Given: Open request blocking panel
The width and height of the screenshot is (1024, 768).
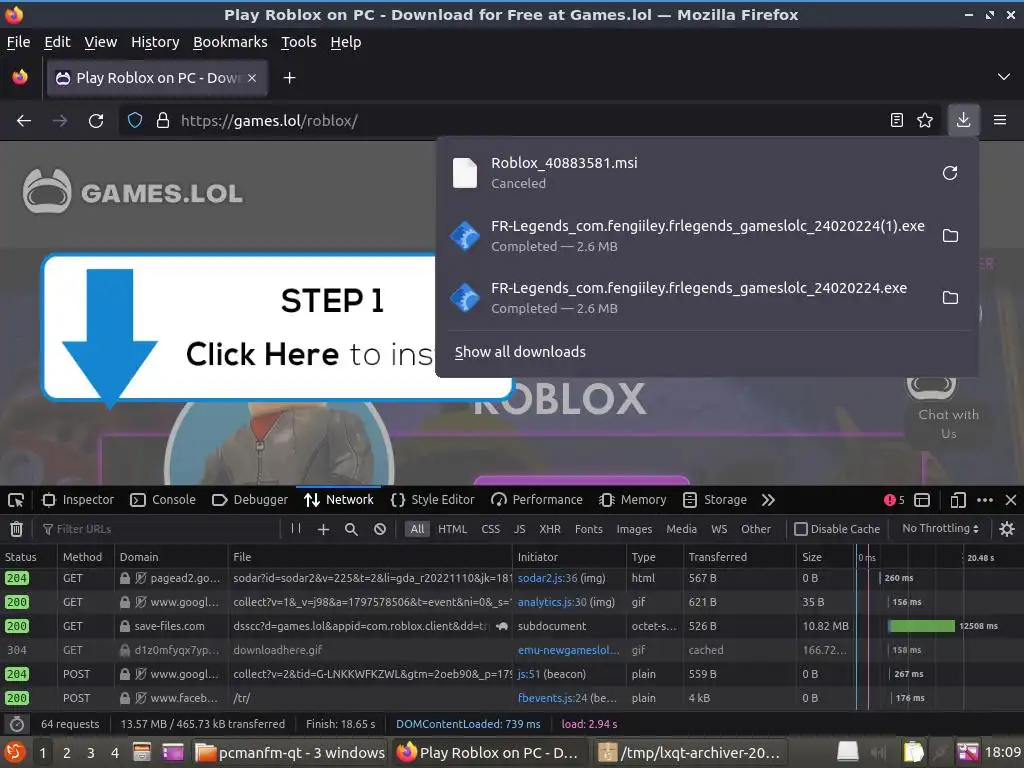Looking at the screenshot, I should pyautogui.click(x=380, y=529).
